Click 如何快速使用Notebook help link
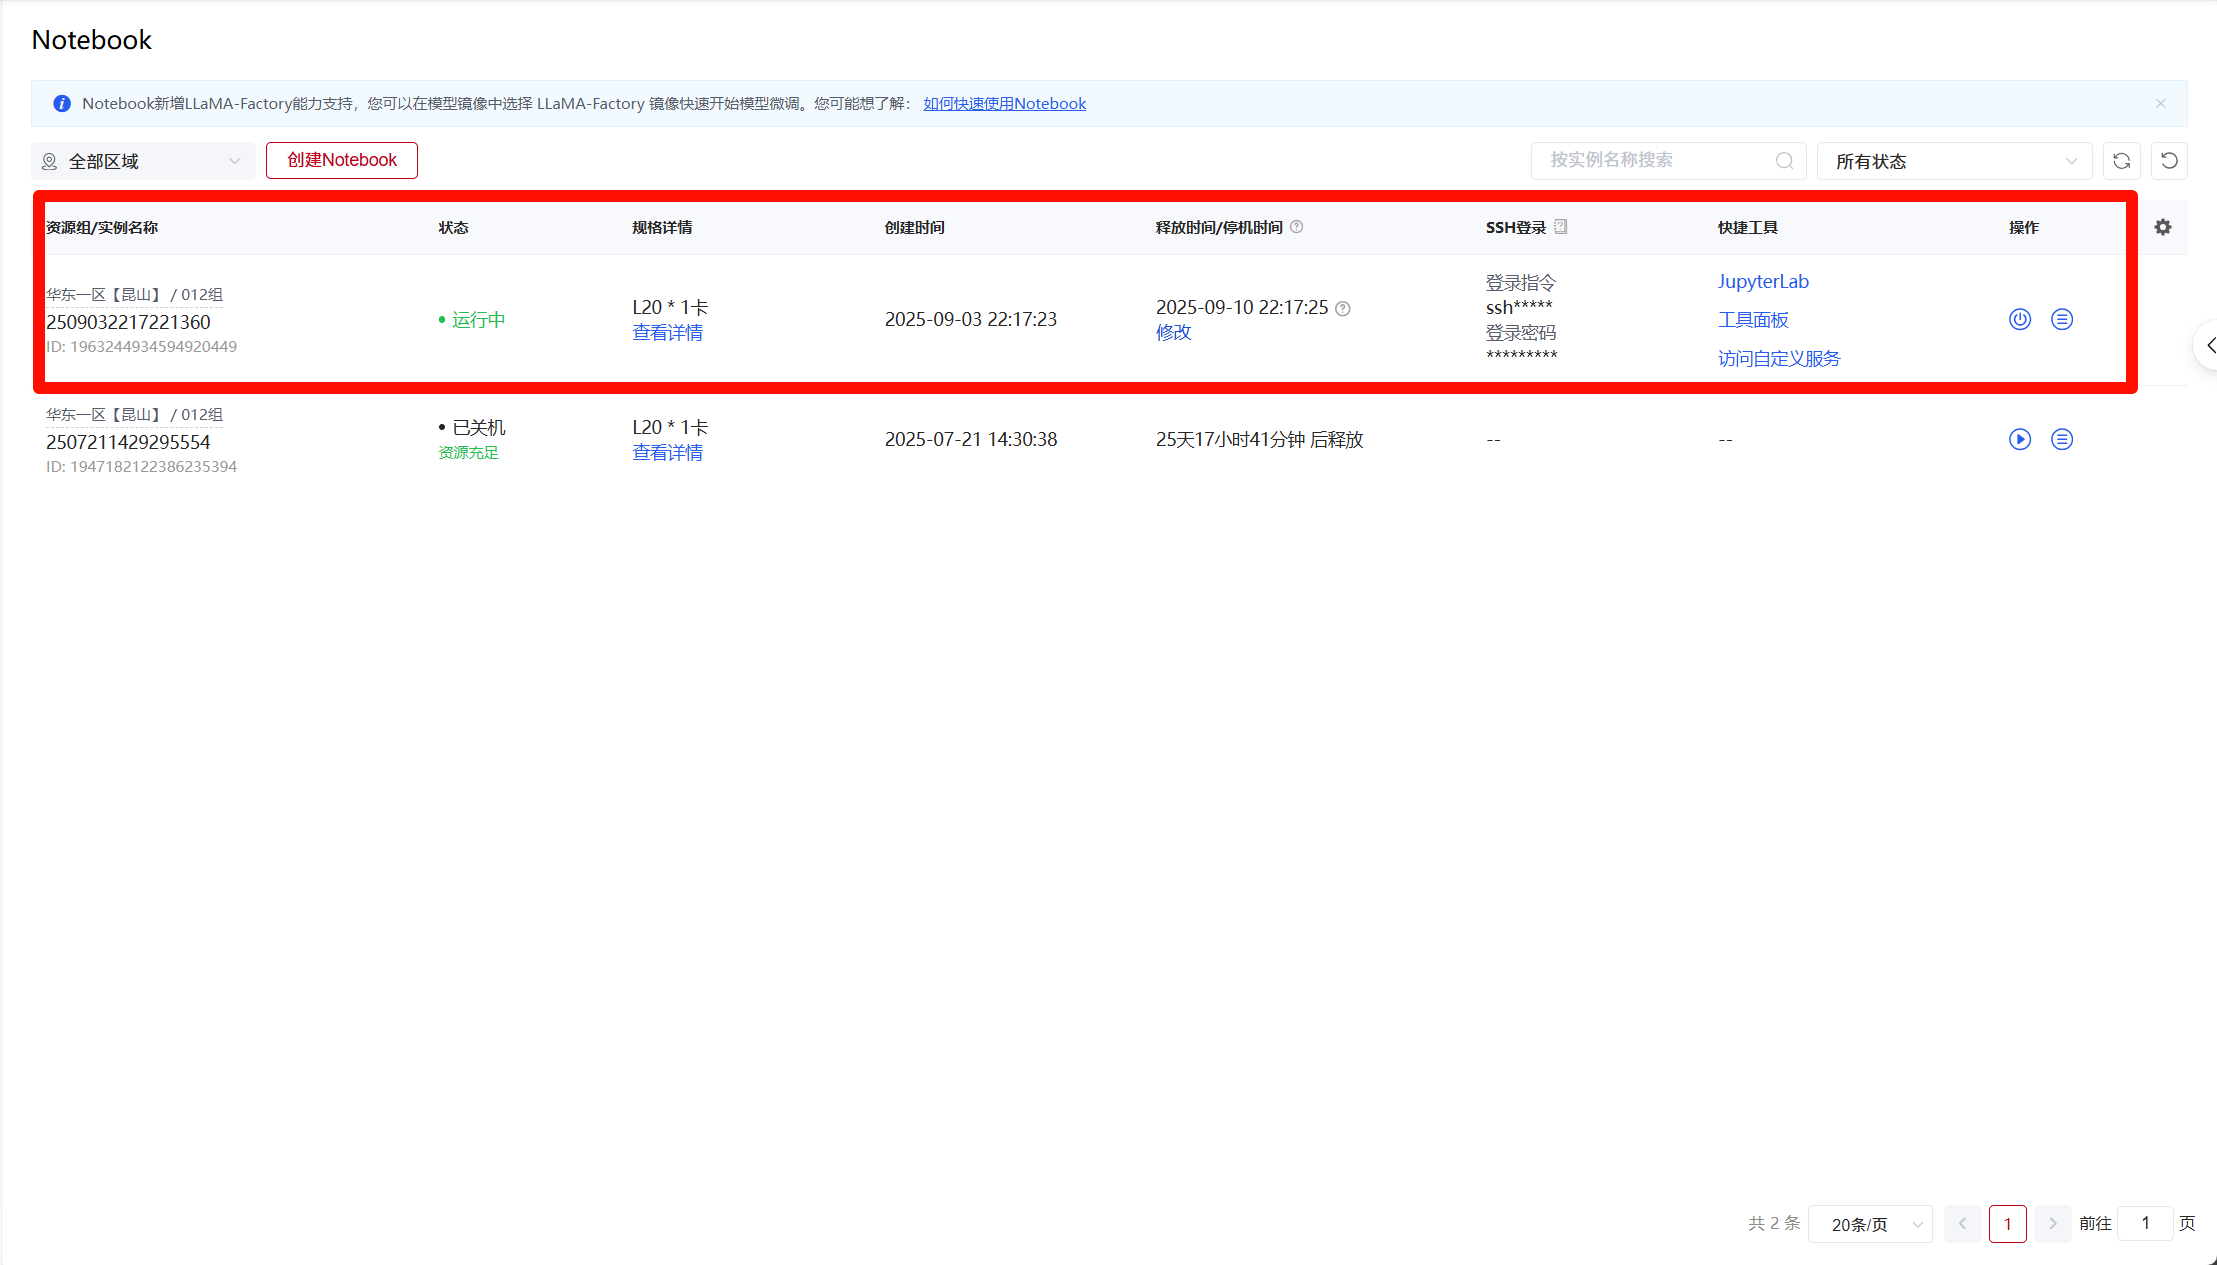 (x=1003, y=103)
